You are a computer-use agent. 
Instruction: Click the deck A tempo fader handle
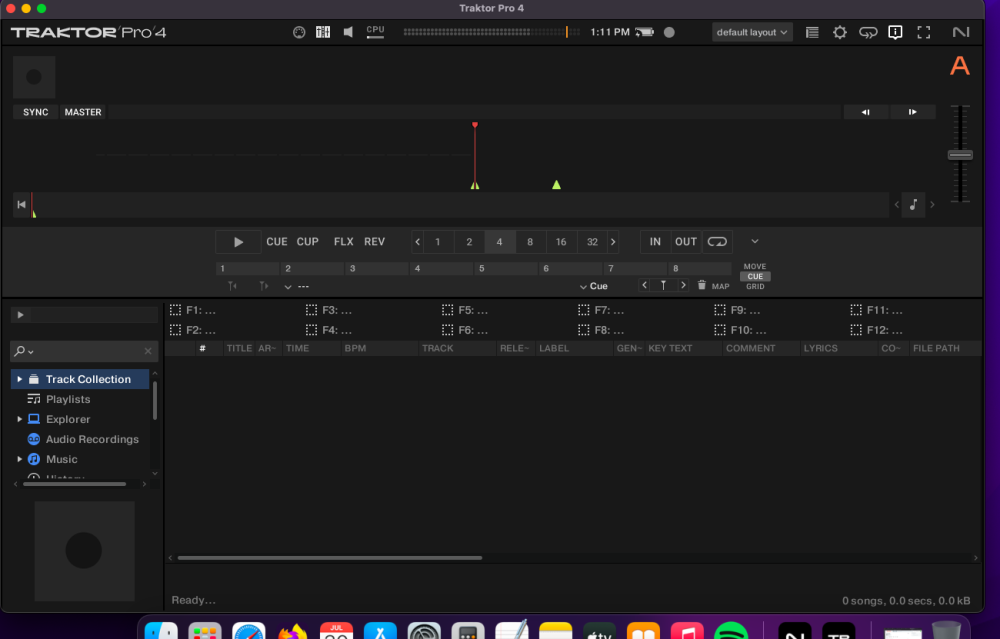[960, 155]
